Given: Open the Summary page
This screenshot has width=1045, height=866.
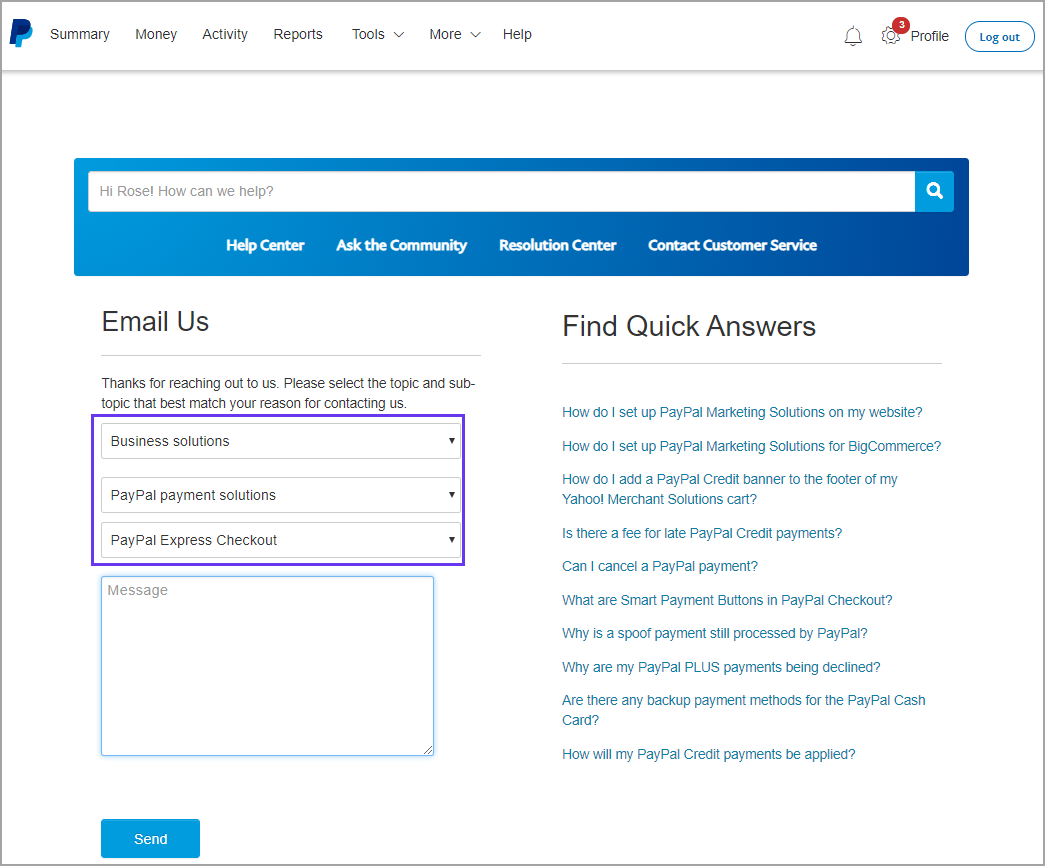Looking at the screenshot, I should [x=80, y=34].
